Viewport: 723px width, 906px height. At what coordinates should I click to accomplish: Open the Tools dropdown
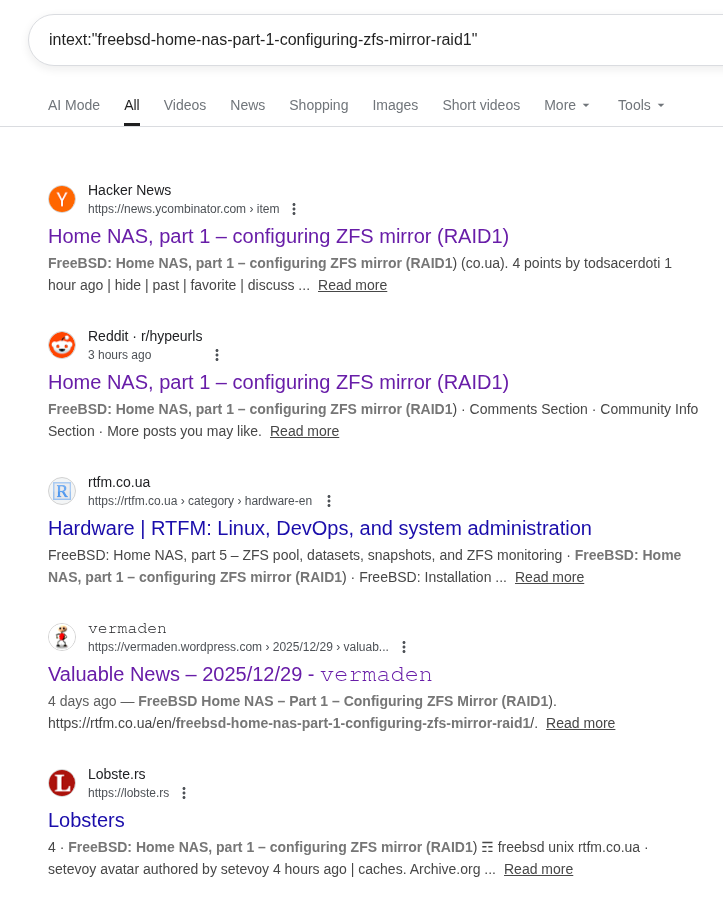(641, 105)
